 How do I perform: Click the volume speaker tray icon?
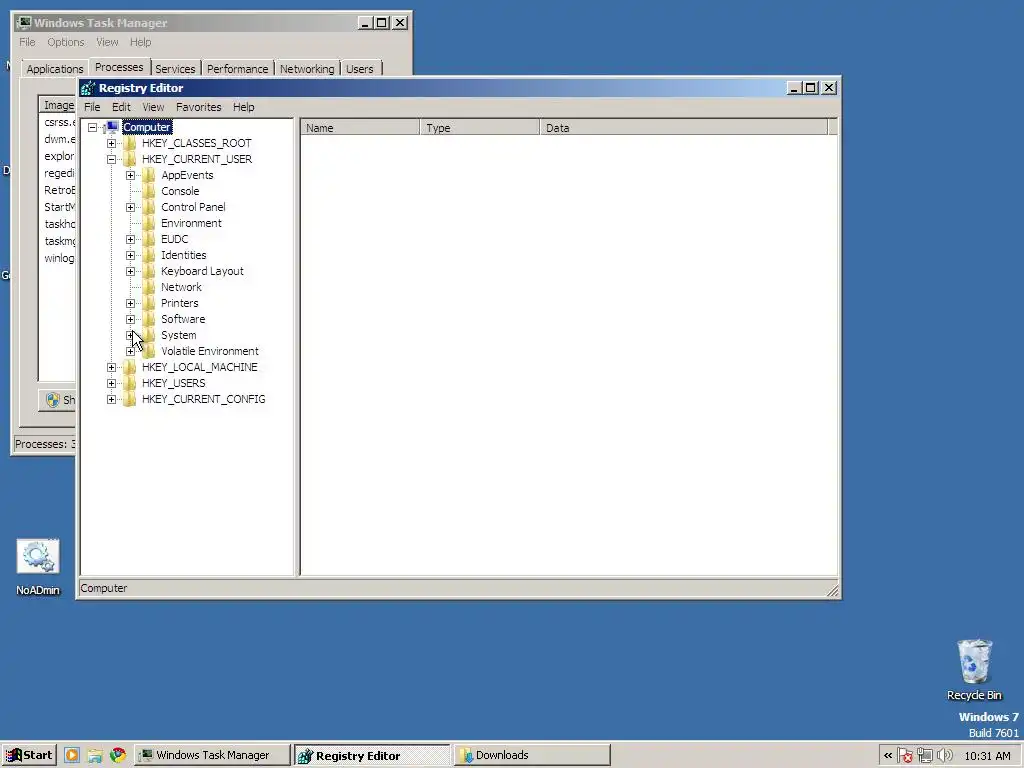click(944, 756)
